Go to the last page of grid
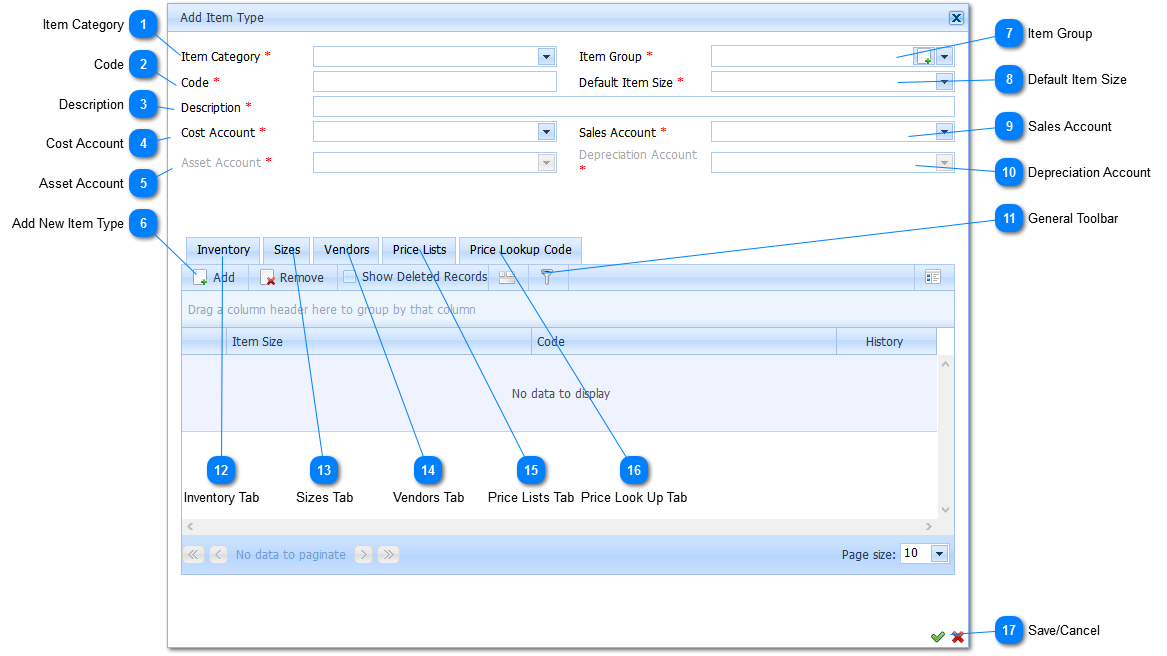The height and width of the screenshot is (656, 1167). tap(388, 554)
